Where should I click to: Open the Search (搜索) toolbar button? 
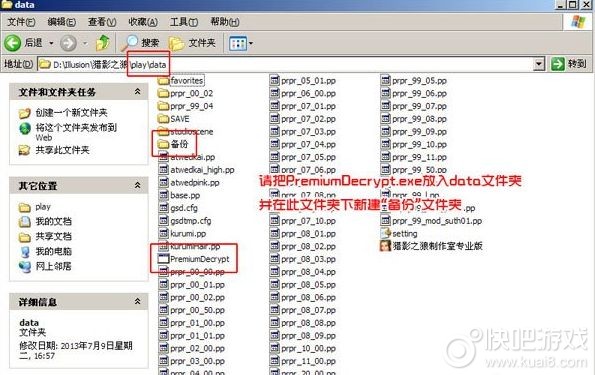140,43
